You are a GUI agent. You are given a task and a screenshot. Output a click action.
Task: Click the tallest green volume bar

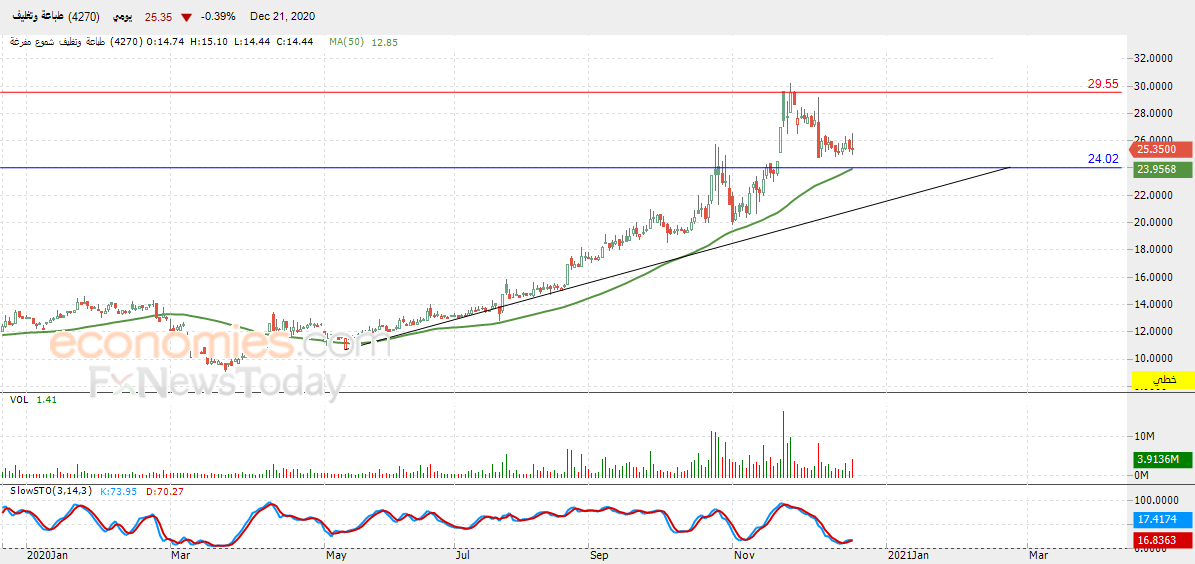click(783, 444)
